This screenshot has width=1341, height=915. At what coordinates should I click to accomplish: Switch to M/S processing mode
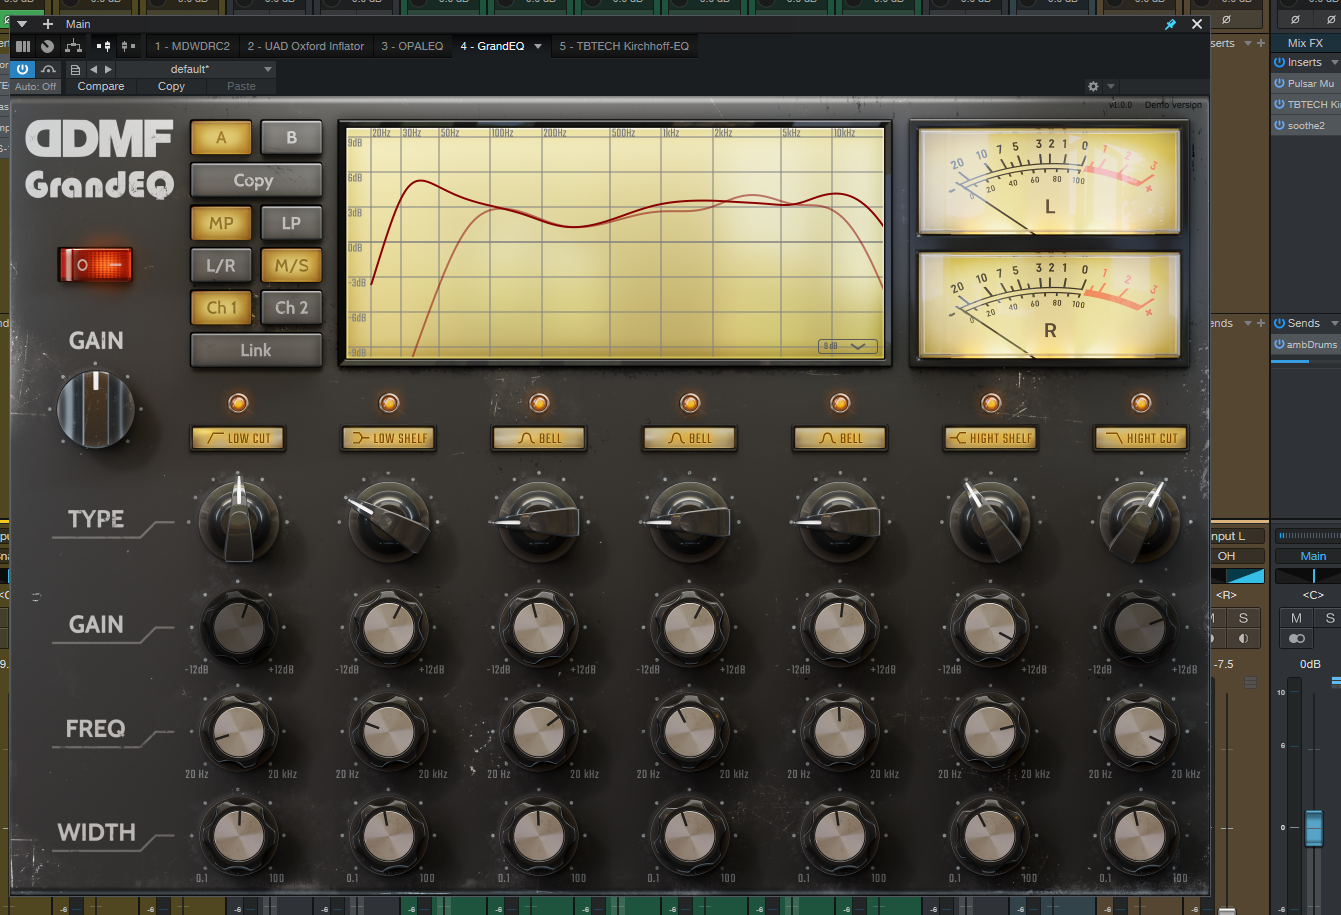[291, 265]
